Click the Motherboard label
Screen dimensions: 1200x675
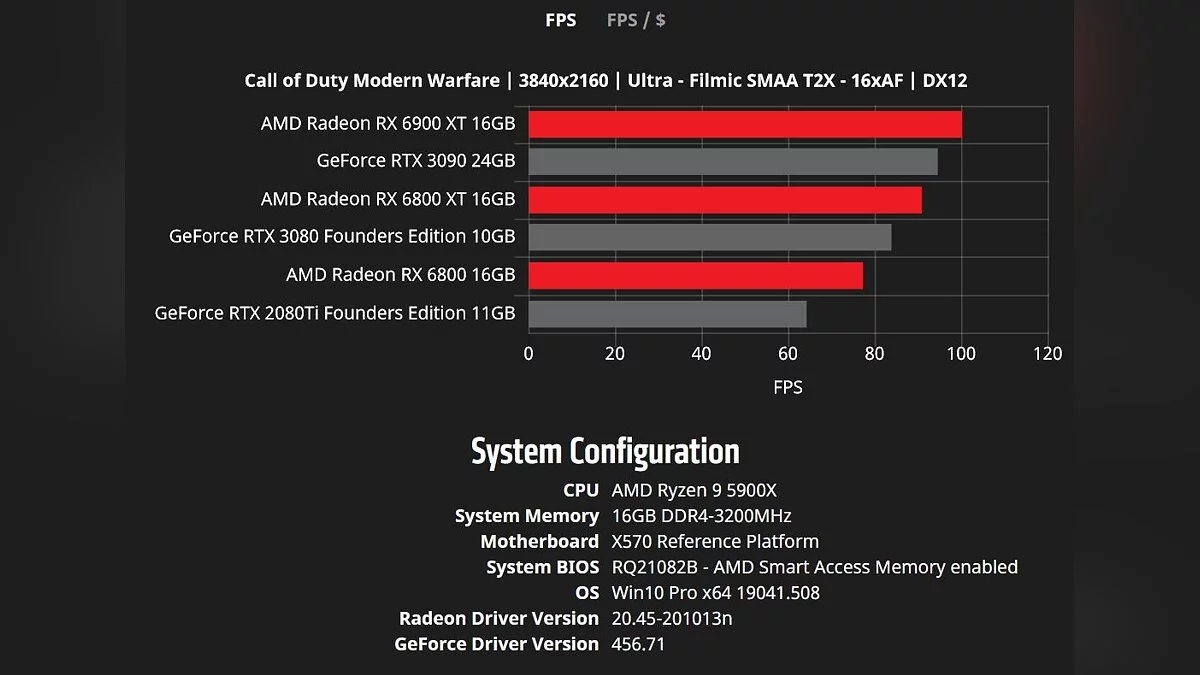(x=540, y=541)
